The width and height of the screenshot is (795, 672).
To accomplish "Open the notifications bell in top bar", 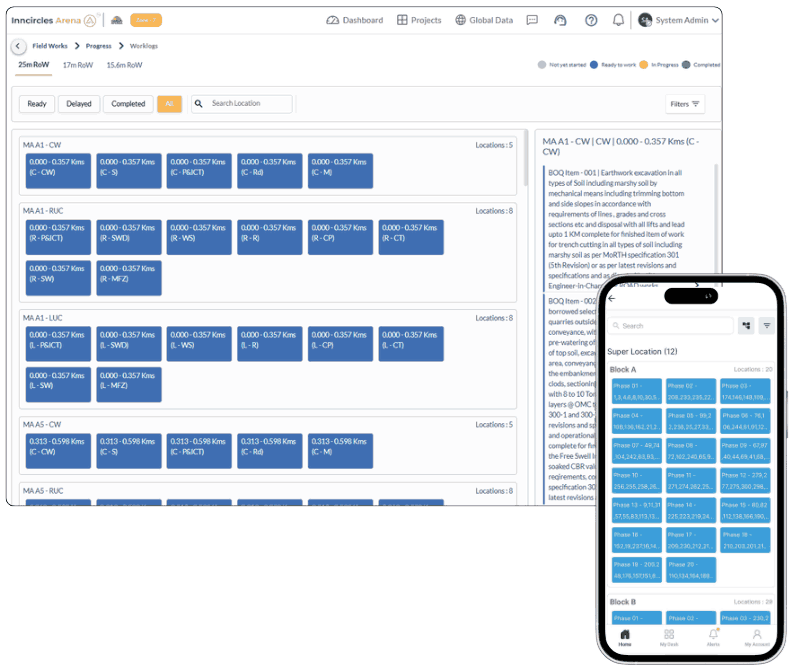I will click(618, 20).
